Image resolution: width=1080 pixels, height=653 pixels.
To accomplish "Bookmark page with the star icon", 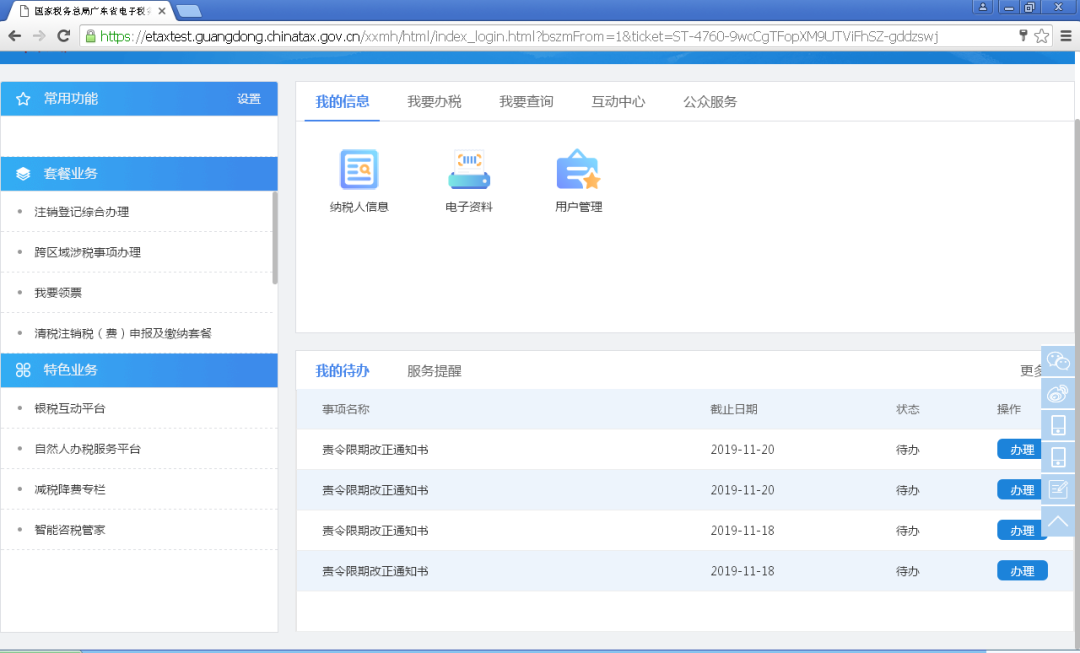I will [x=1041, y=36].
